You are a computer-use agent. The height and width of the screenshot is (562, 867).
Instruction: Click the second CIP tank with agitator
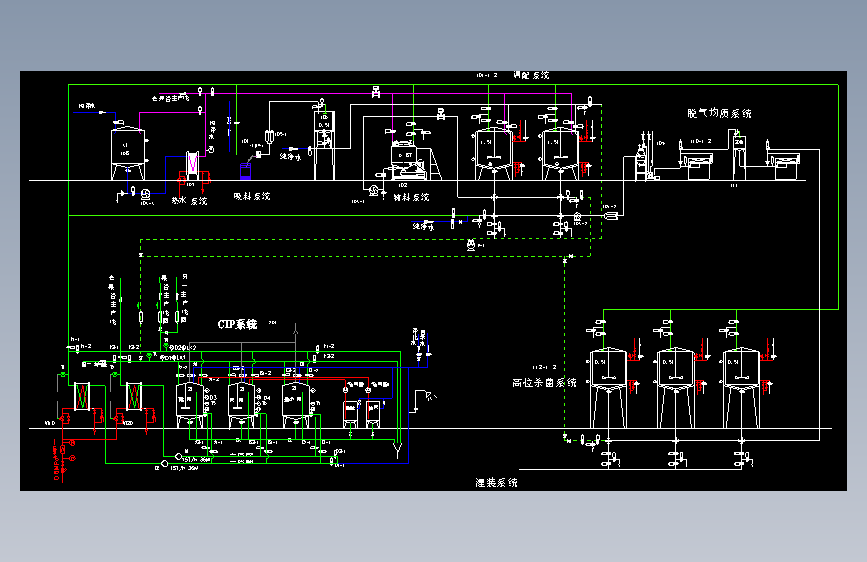pyautogui.click(x=242, y=404)
